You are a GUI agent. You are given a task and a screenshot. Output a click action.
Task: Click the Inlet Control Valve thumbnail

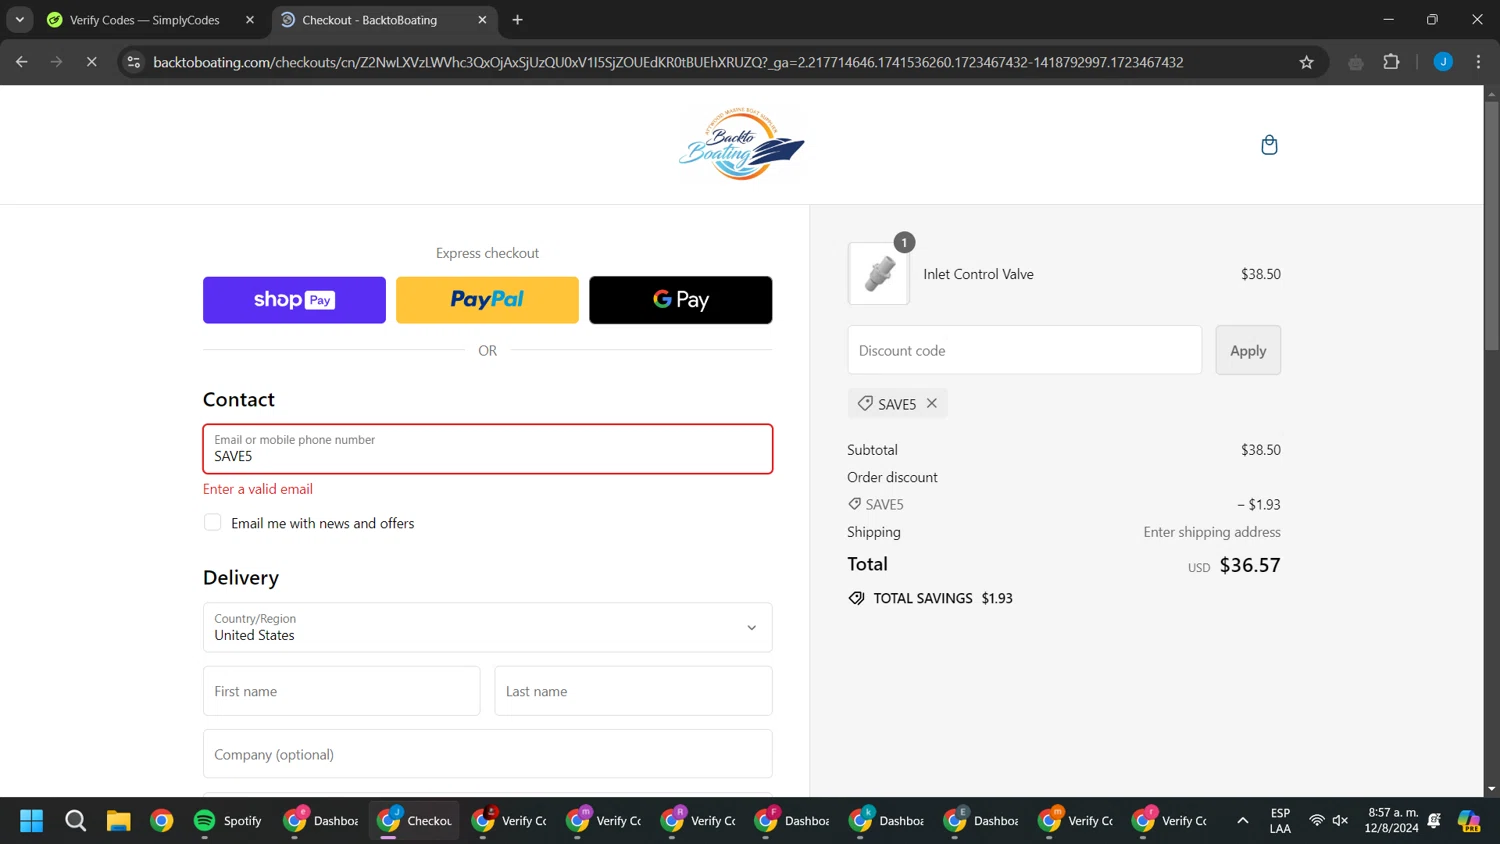click(879, 274)
